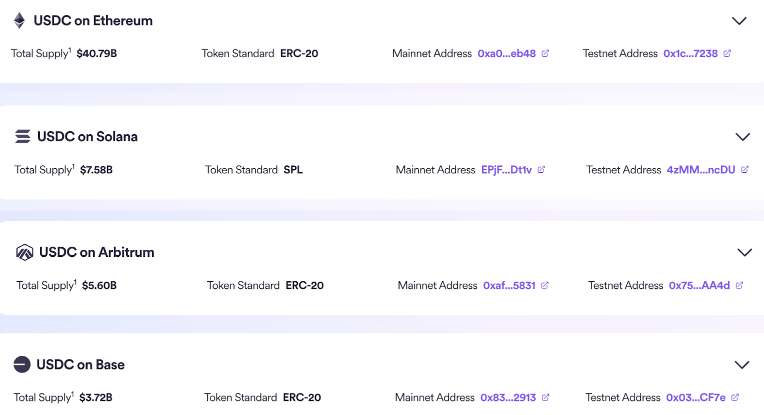Open Solana testnet address 4zMM...ncDU
Screen dimensions: 764x415
click(x=700, y=170)
